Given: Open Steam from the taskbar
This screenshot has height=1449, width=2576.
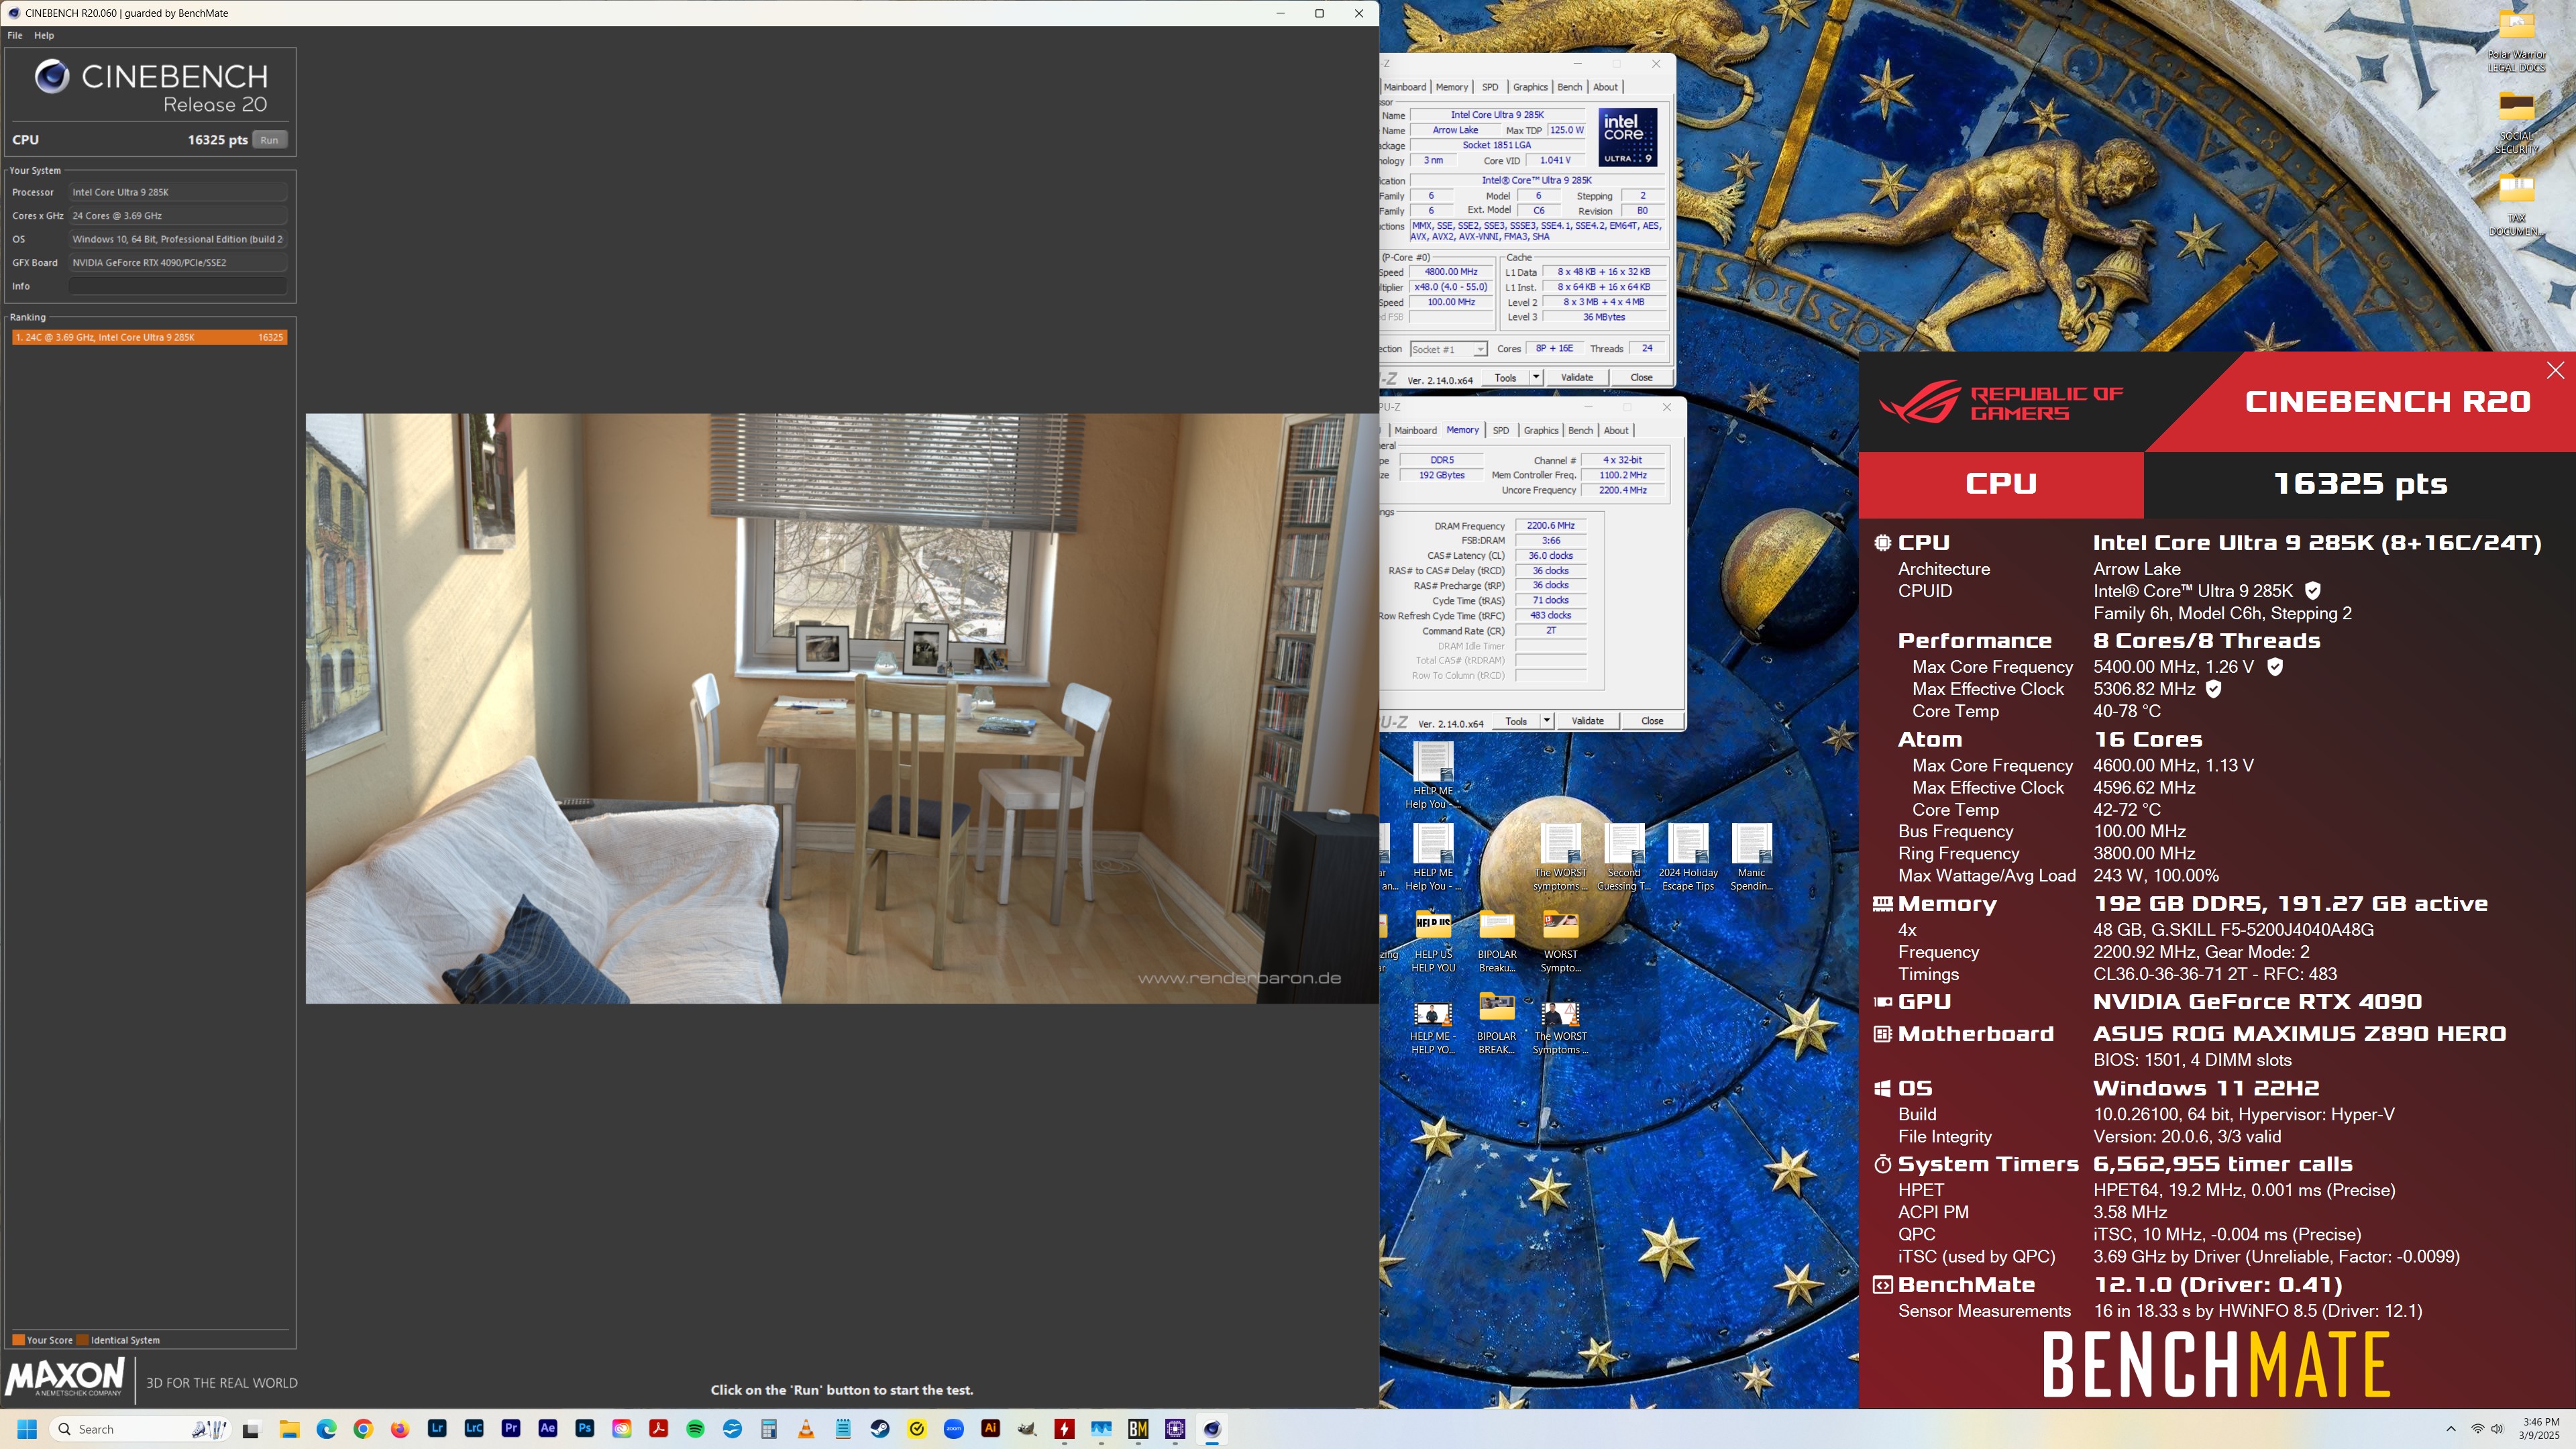Looking at the screenshot, I should (880, 1429).
